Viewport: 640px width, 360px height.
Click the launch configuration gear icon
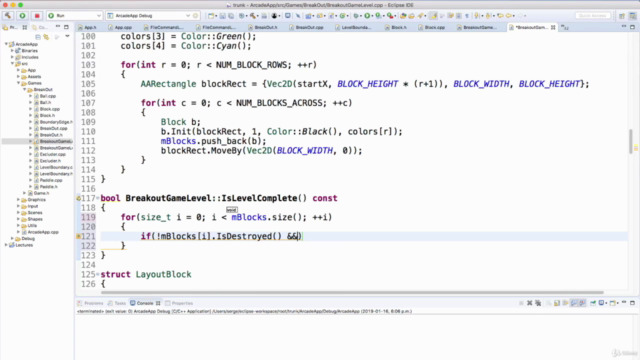[196, 16]
